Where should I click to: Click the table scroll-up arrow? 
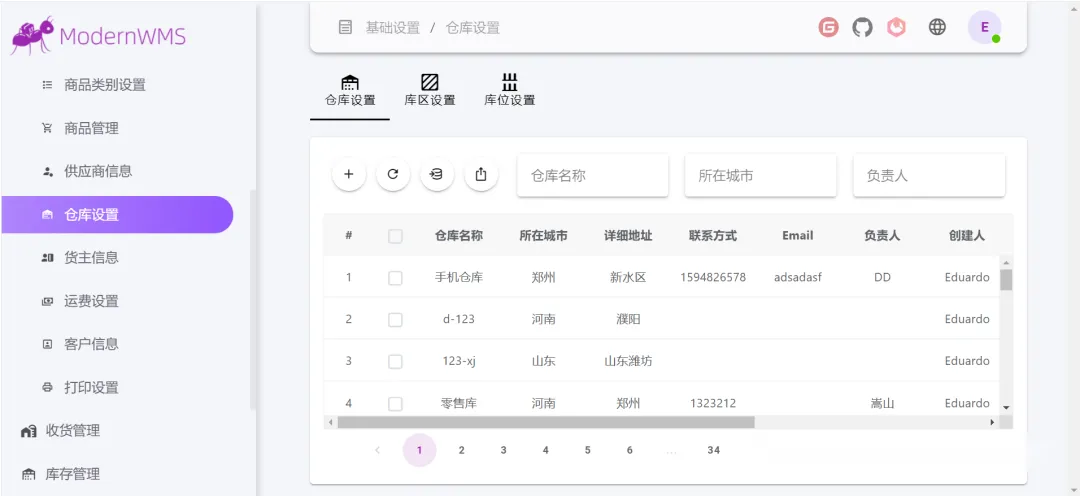coord(1006,262)
